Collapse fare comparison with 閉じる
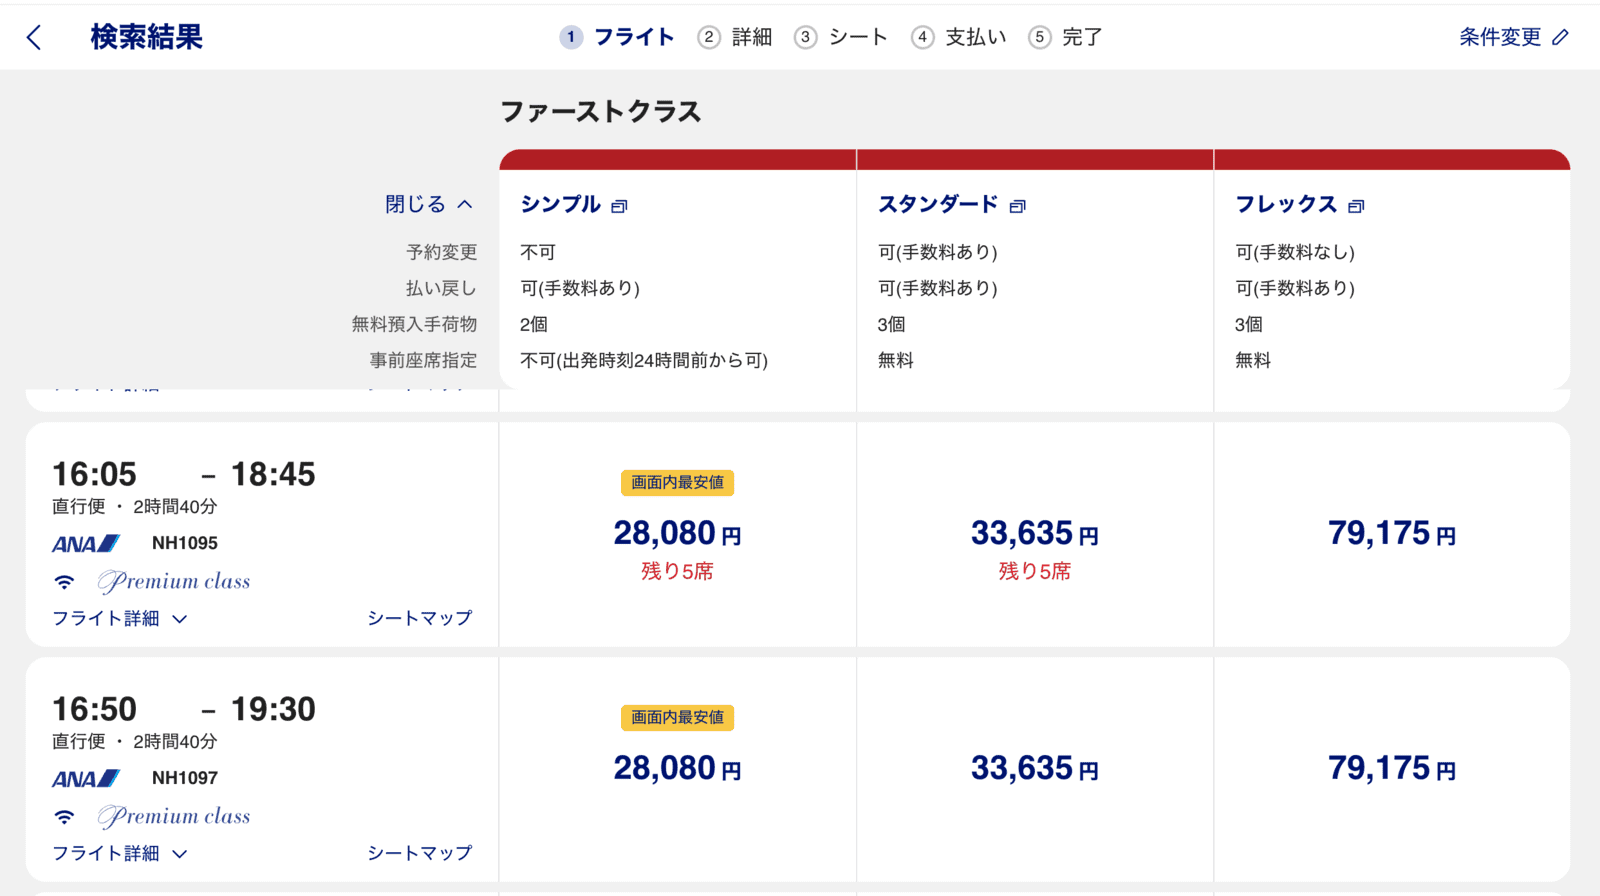Image resolution: width=1600 pixels, height=896 pixels. coord(429,204)
